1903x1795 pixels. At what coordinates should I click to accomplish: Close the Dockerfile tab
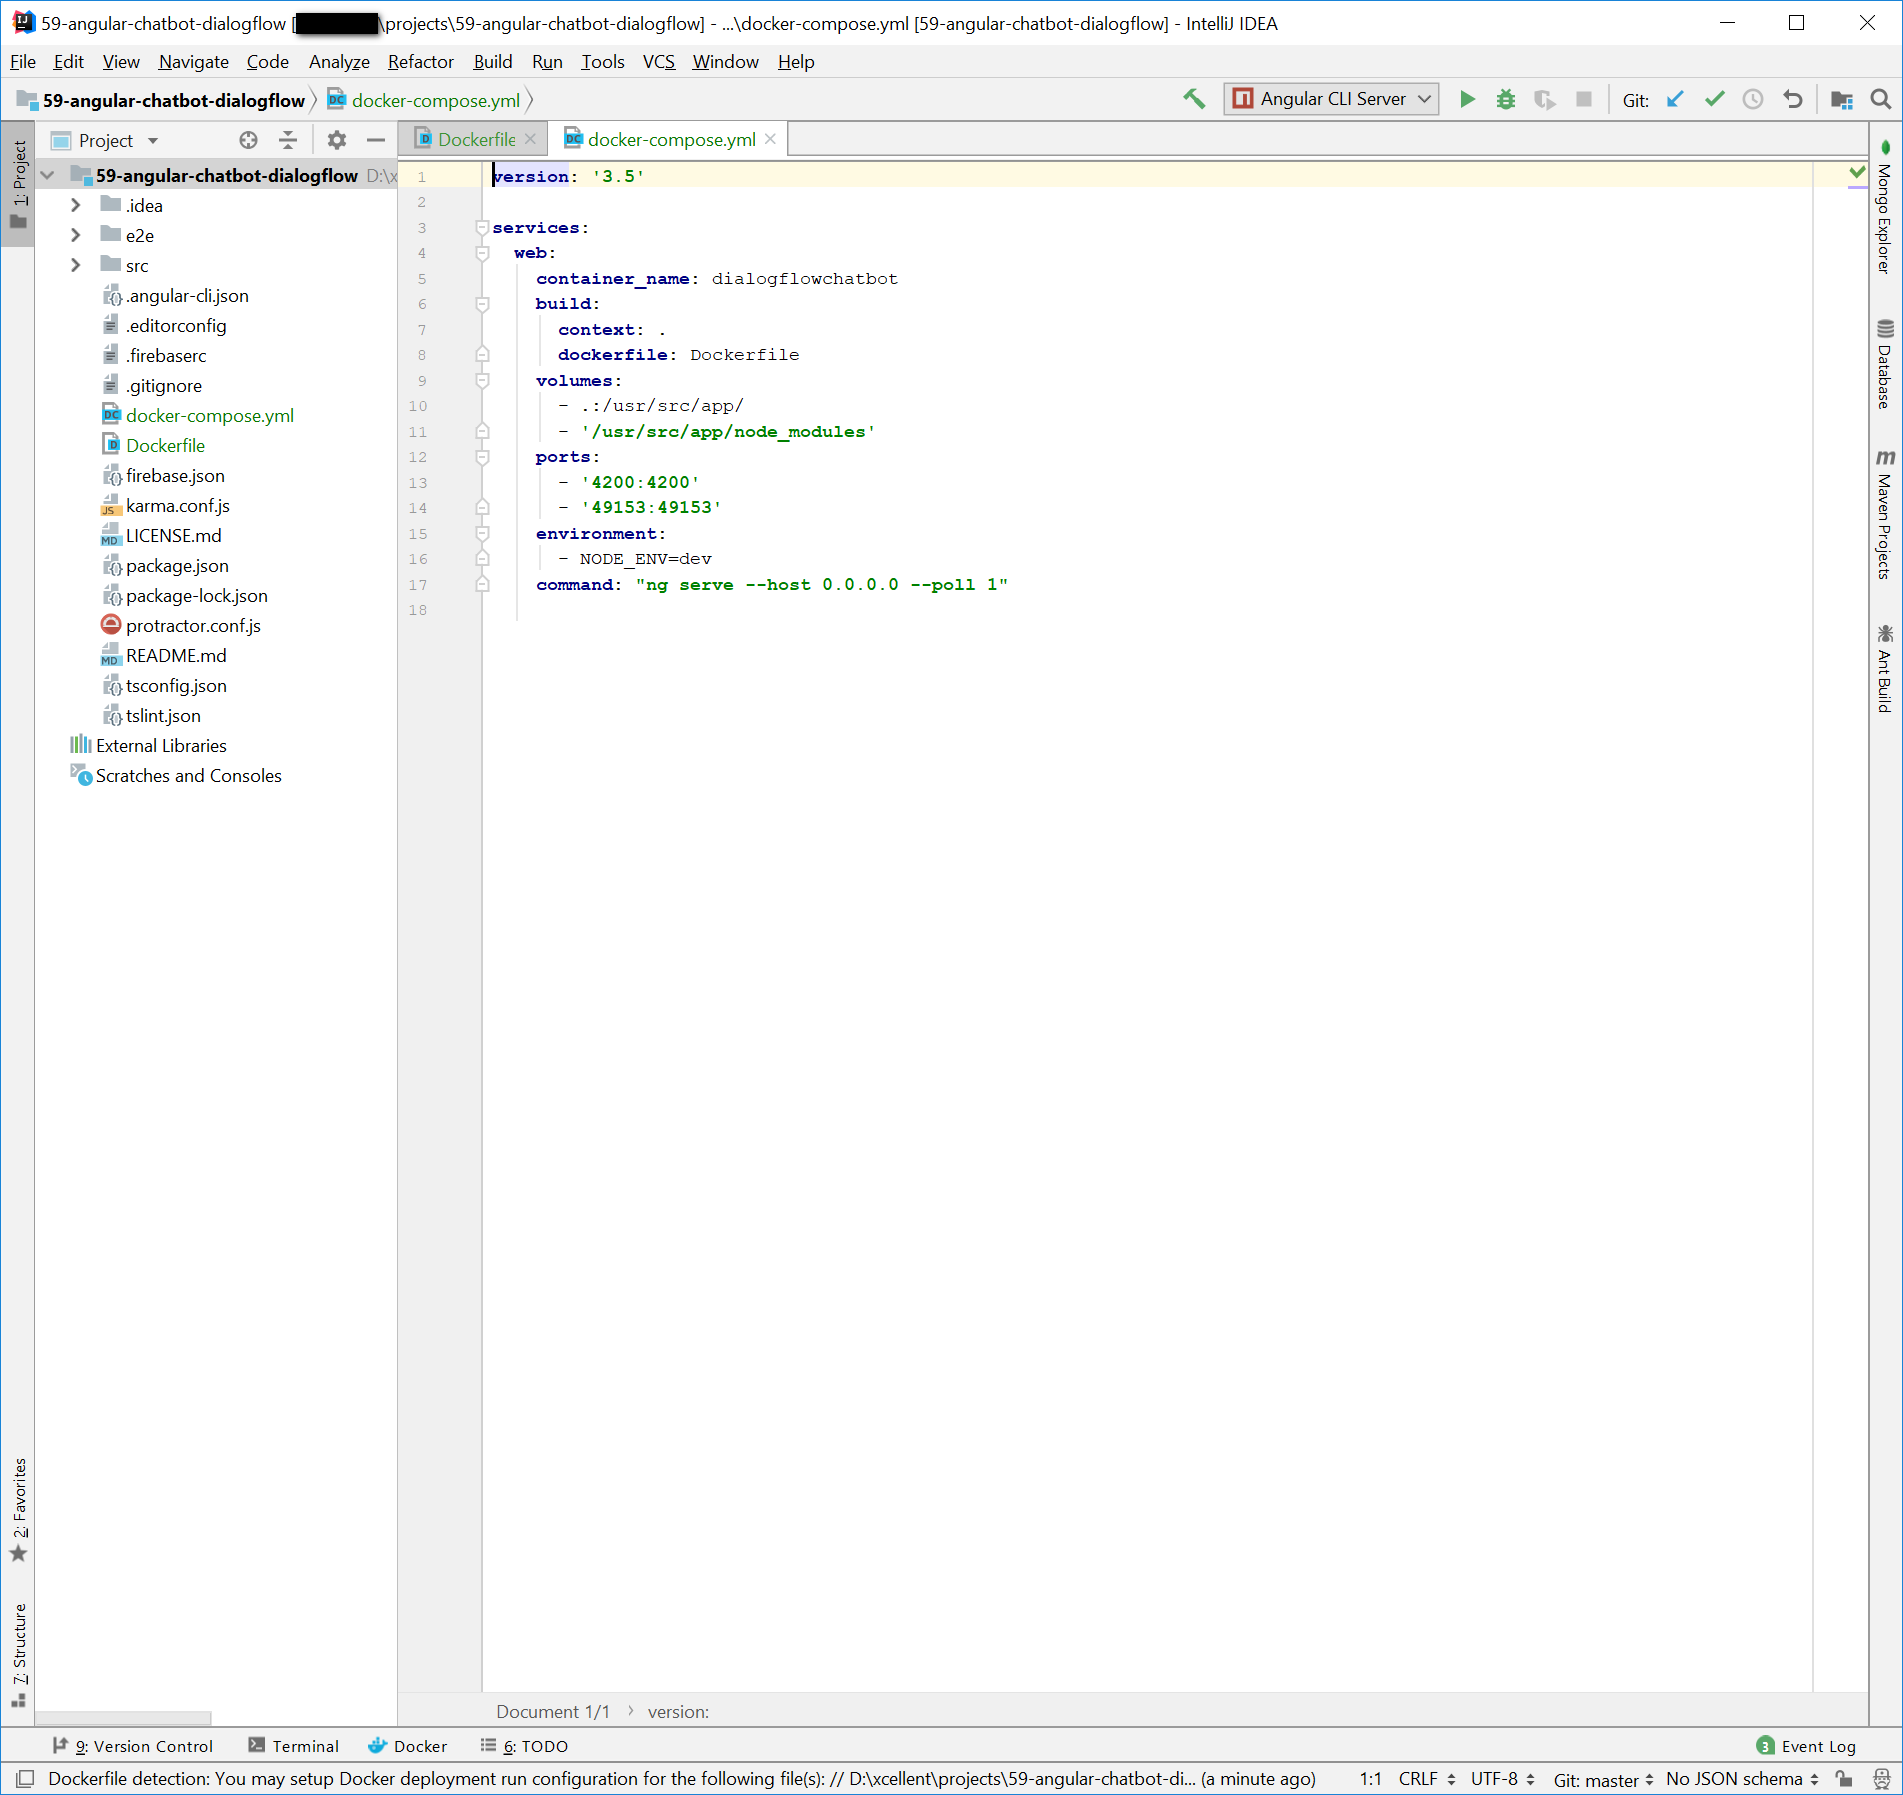point(531,139)
